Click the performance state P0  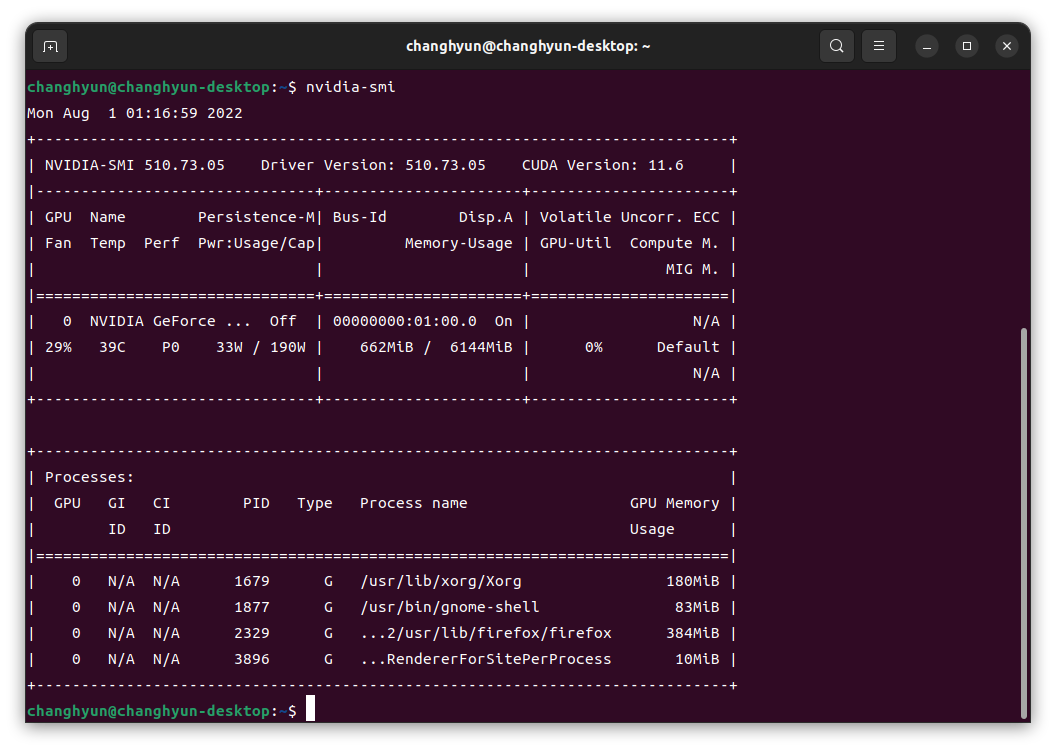coord(171,348)
